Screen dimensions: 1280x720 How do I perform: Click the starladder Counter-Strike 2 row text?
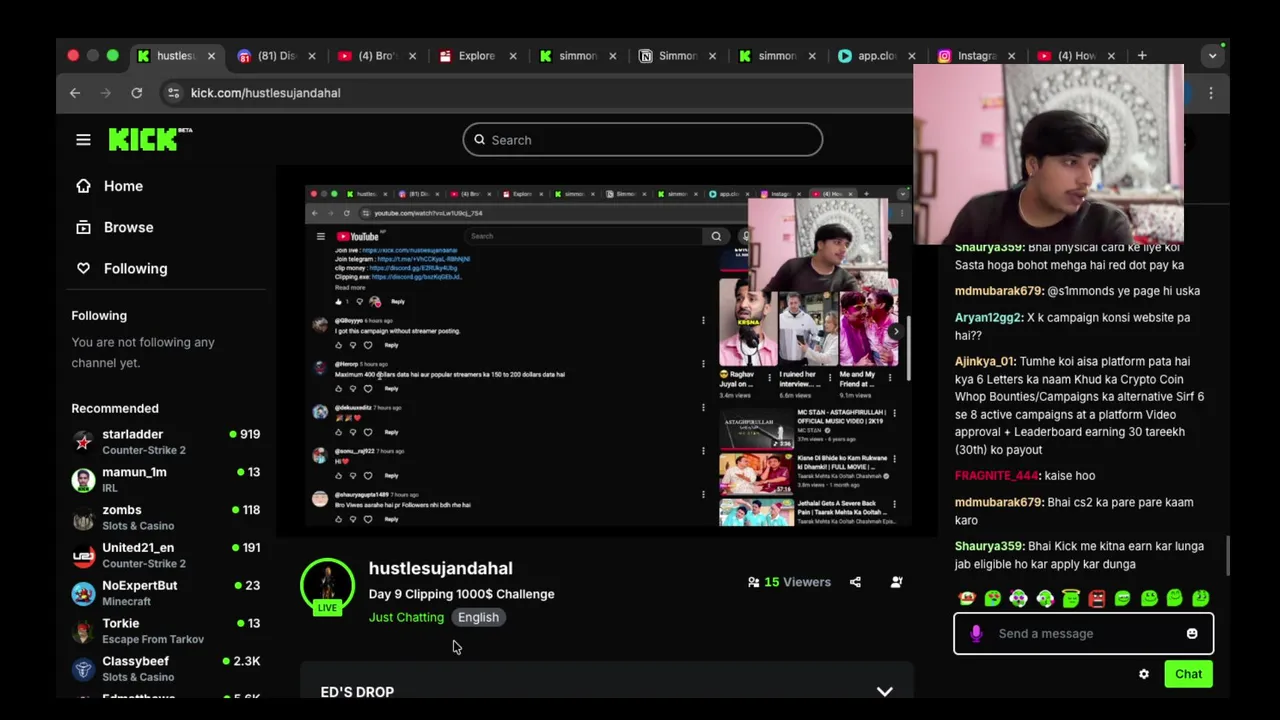click(x=143, y=442)
